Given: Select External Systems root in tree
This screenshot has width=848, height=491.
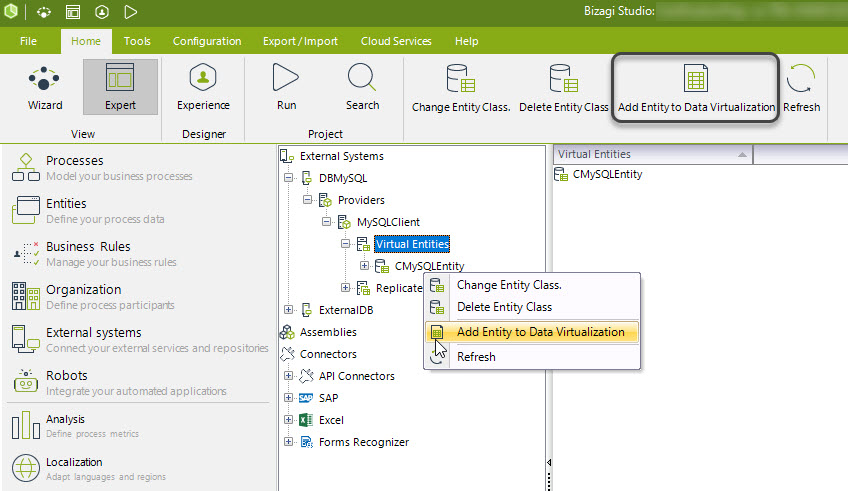Looking at the screenshot, I should coord(341,156).
